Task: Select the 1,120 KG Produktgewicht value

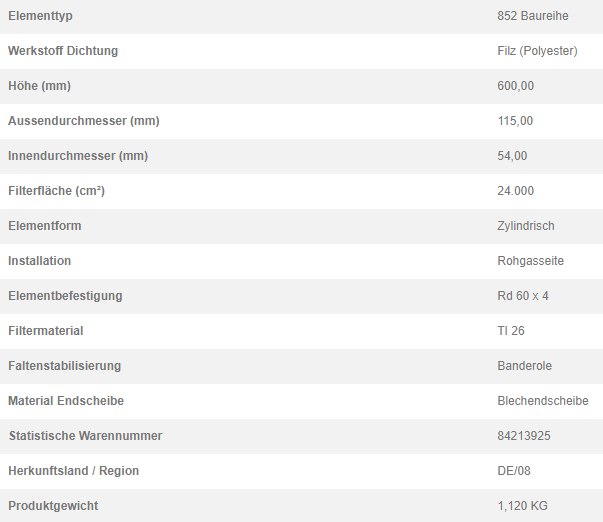Action: 522,506
